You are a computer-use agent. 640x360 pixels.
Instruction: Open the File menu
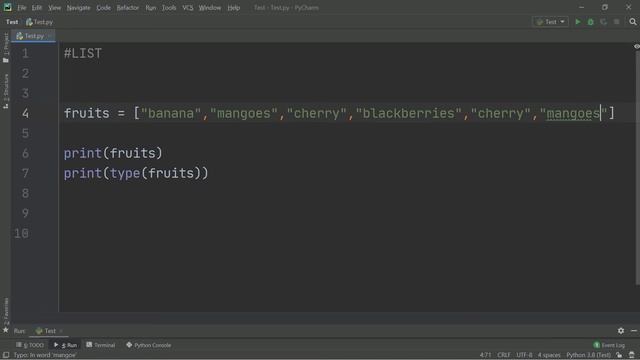pos(22,8)
